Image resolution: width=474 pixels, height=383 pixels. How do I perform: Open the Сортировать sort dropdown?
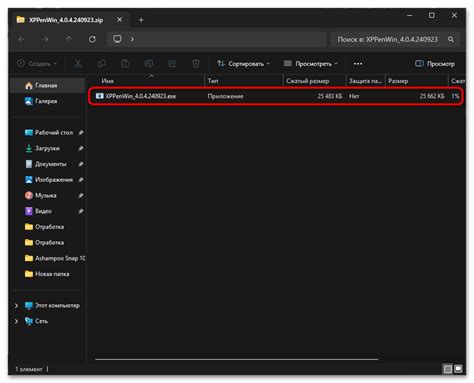(x=243, y=63)
